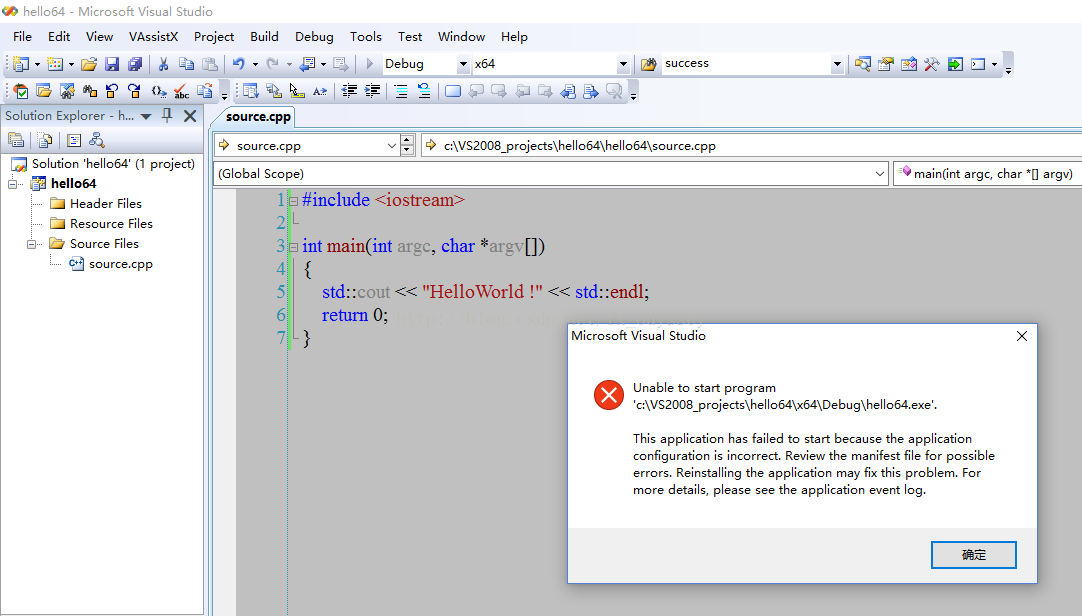Click the Start Debugging play icon
The width and height of the screenshot is (1082, 616).
click(x=369, y=64)
